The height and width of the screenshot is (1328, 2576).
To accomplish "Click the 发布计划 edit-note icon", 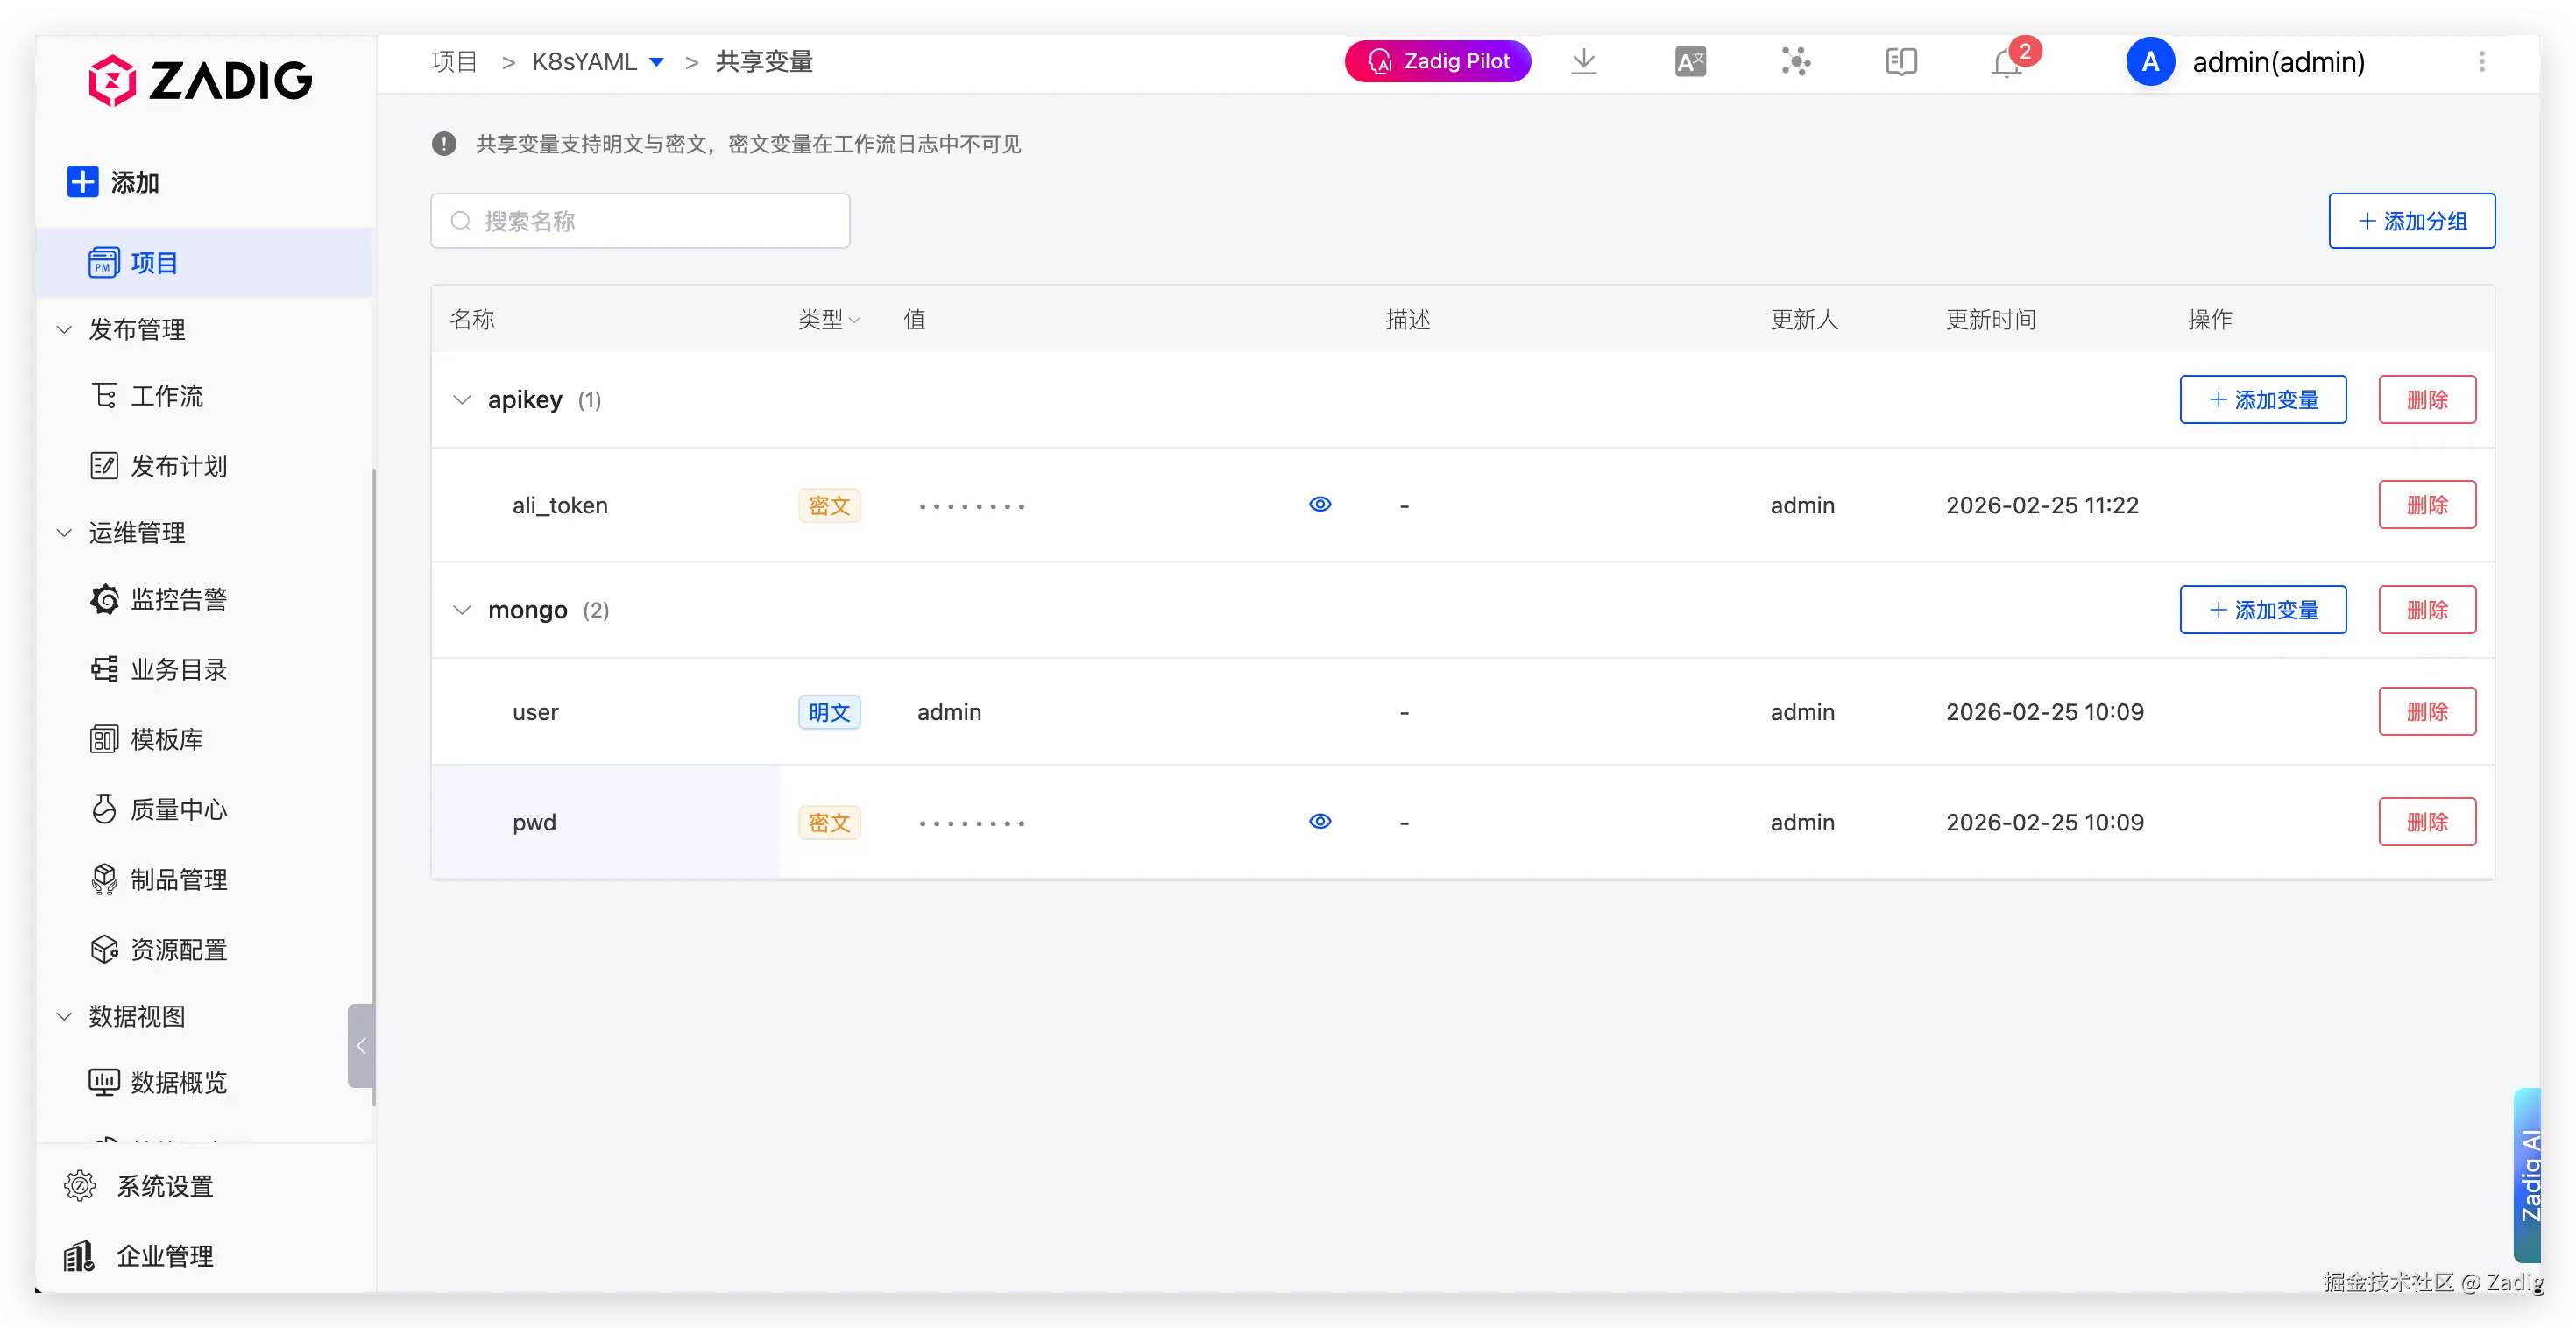I will pyautogui.click(x=104, y=466).
